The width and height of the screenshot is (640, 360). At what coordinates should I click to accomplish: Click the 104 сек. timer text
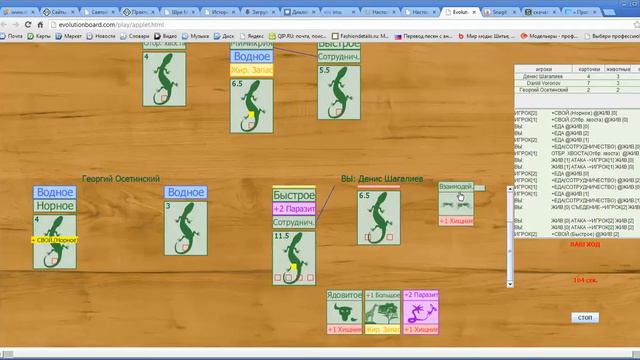(585, 280)
